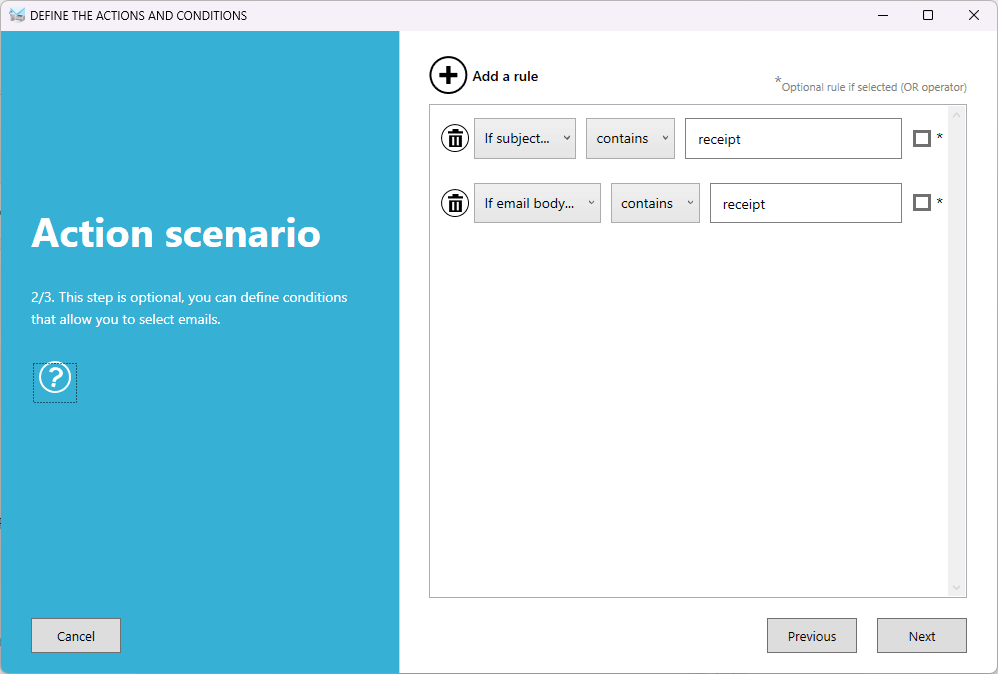Image resolution: width=998 pixels, height=674 pixels.
Task: Open the help question mark icon
Action: pyautogui.click(x=55, y=378)
